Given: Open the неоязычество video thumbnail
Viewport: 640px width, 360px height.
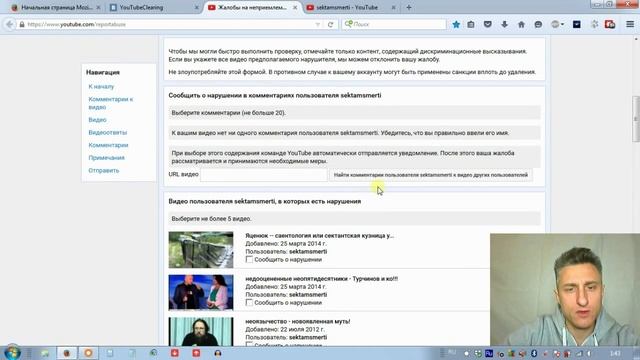Looking at the screenshot, I should coord(201,332).
